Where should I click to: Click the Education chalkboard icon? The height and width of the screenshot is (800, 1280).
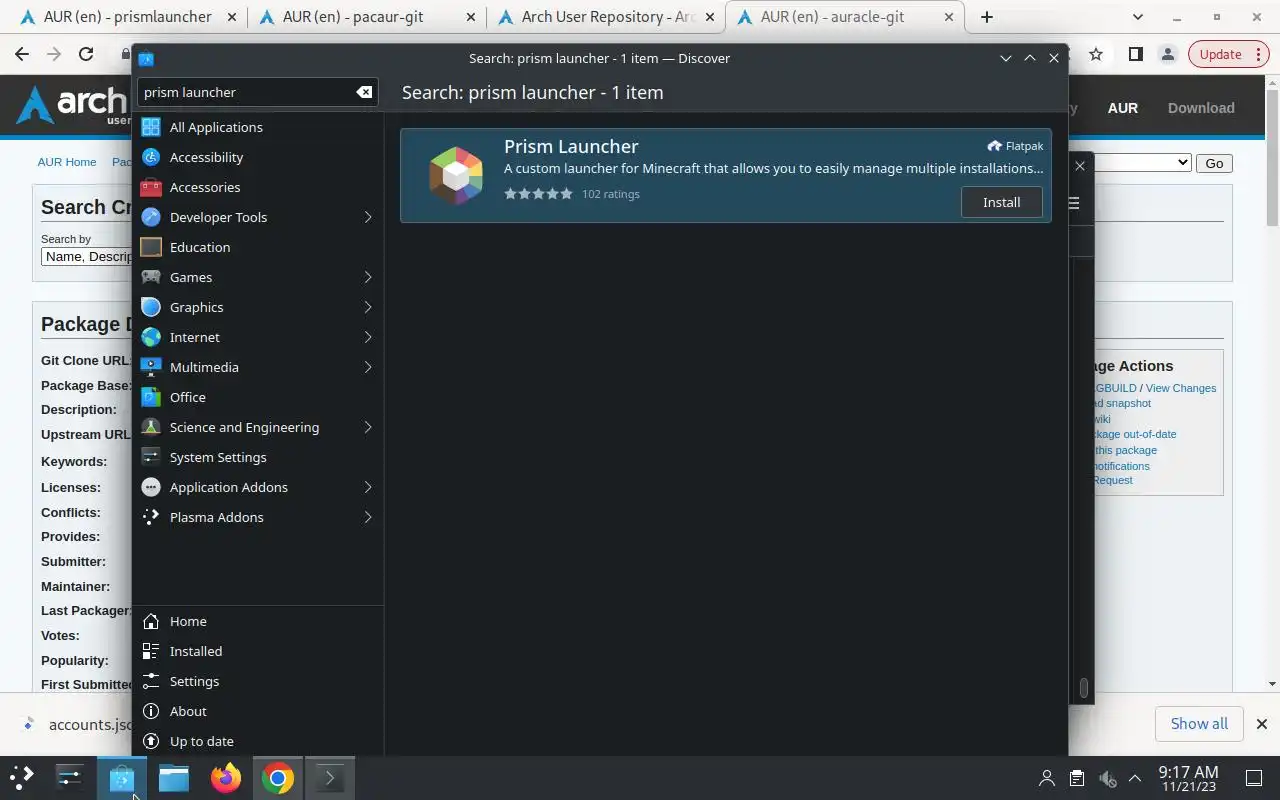tap(151, 247)
